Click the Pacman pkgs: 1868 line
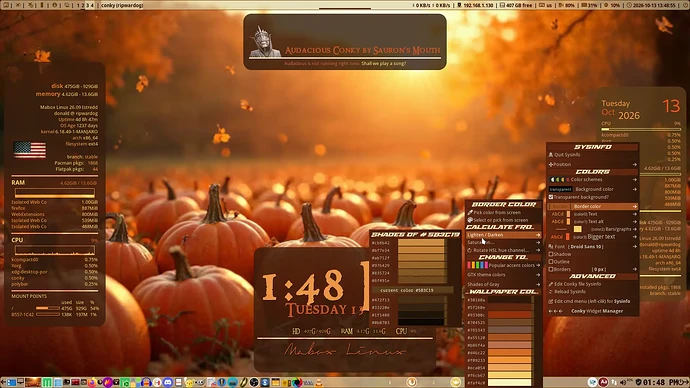The height and width of the screenshot is (388, 690). coord(76,163)
